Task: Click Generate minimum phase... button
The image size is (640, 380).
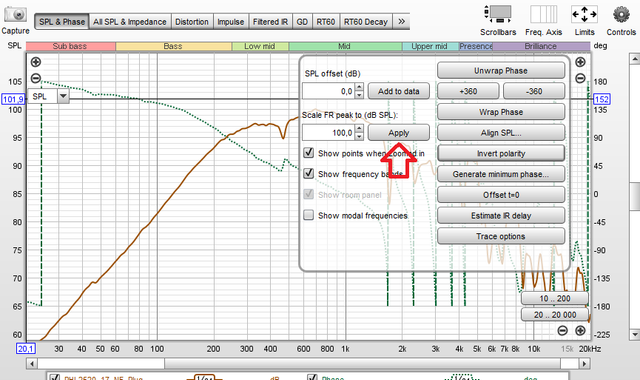Action: [x=501, y=174]
